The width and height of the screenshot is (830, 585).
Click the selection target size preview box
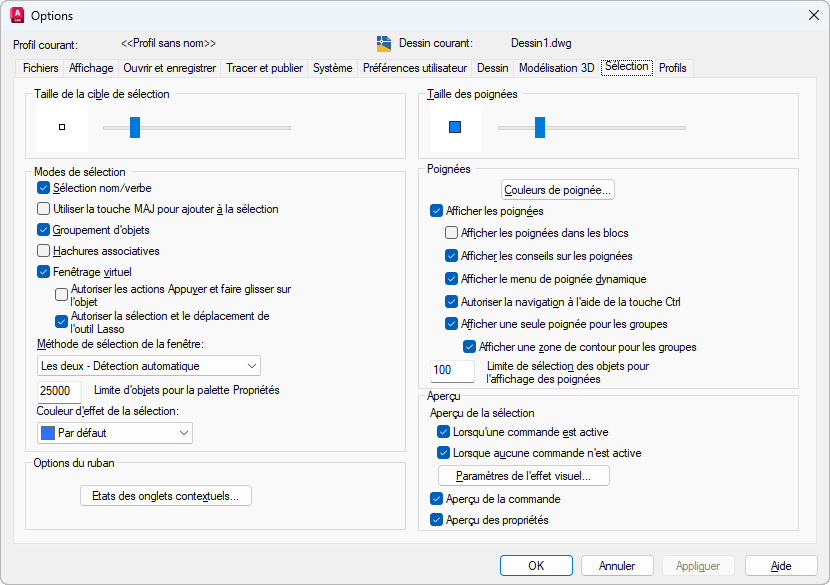click(62, 127)
